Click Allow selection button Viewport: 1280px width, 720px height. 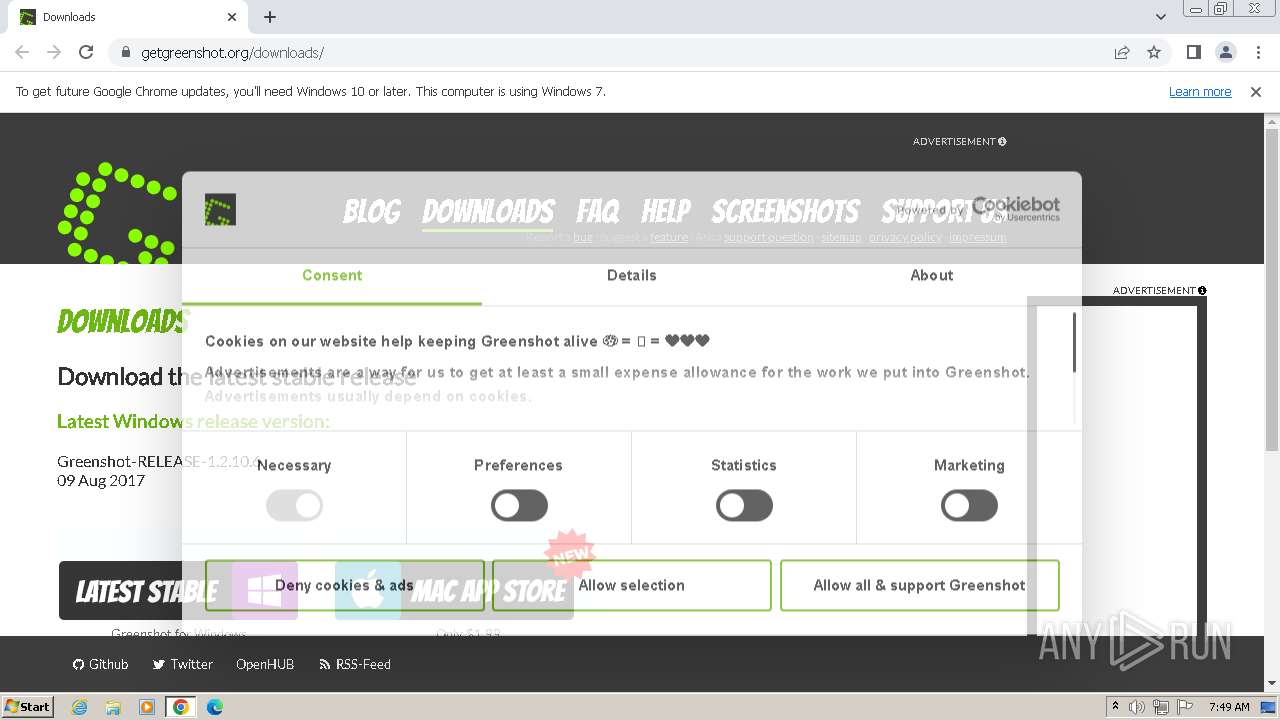point(632,585)
